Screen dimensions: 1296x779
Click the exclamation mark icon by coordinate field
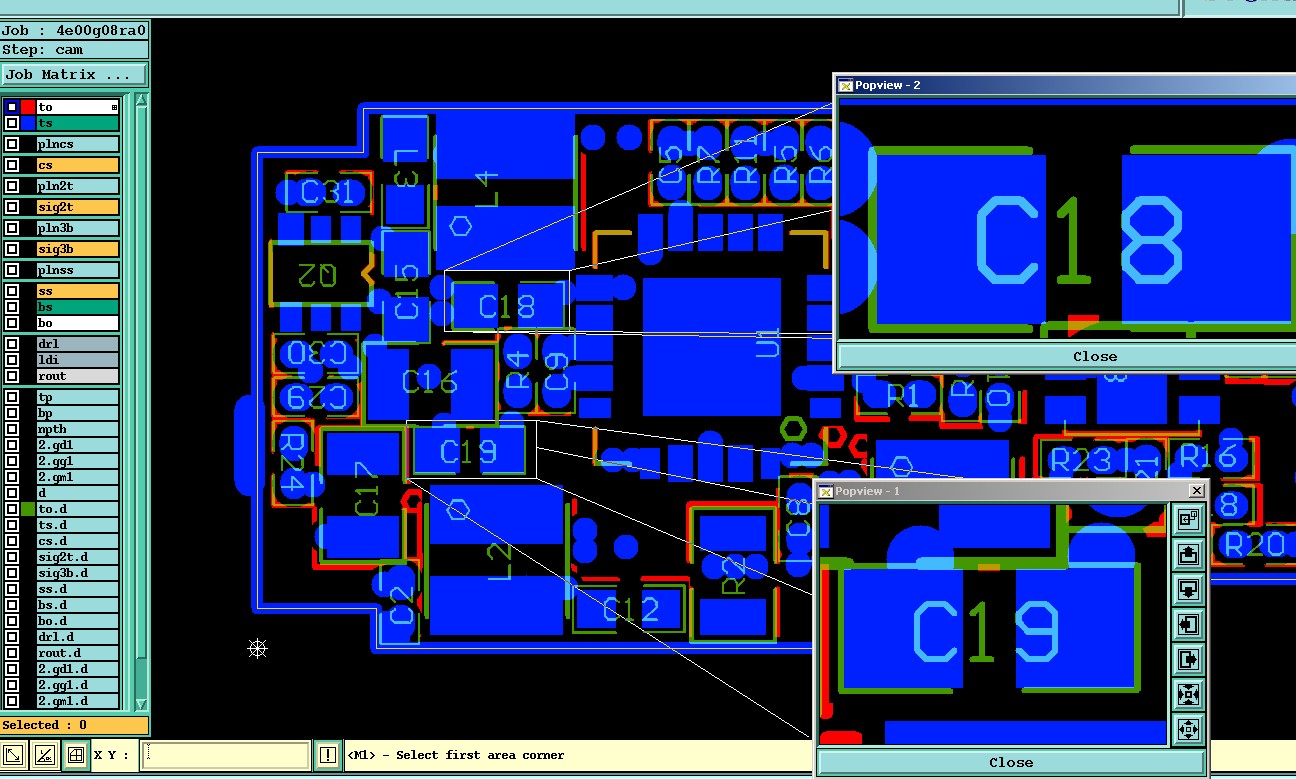[x=328, y=755]
